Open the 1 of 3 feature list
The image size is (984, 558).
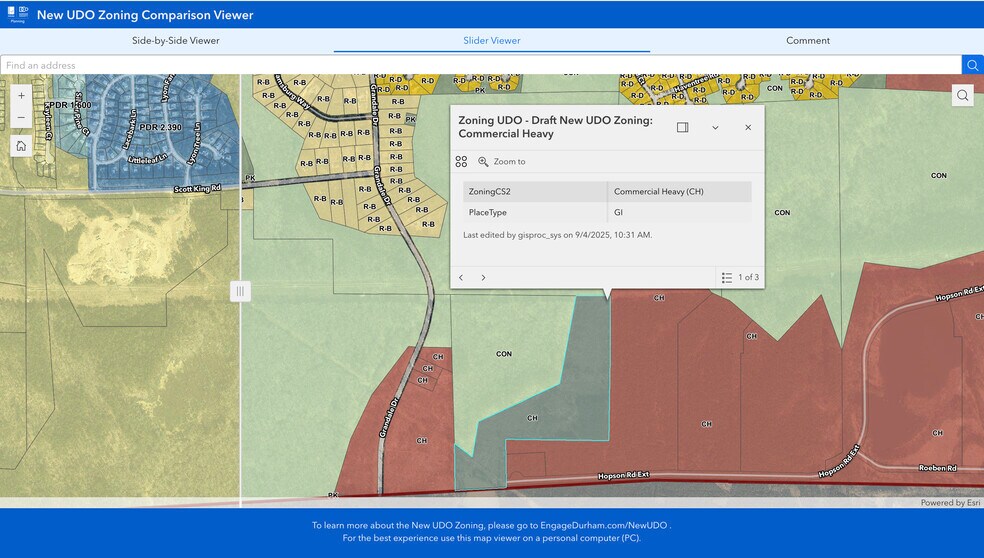coord(740,277)
